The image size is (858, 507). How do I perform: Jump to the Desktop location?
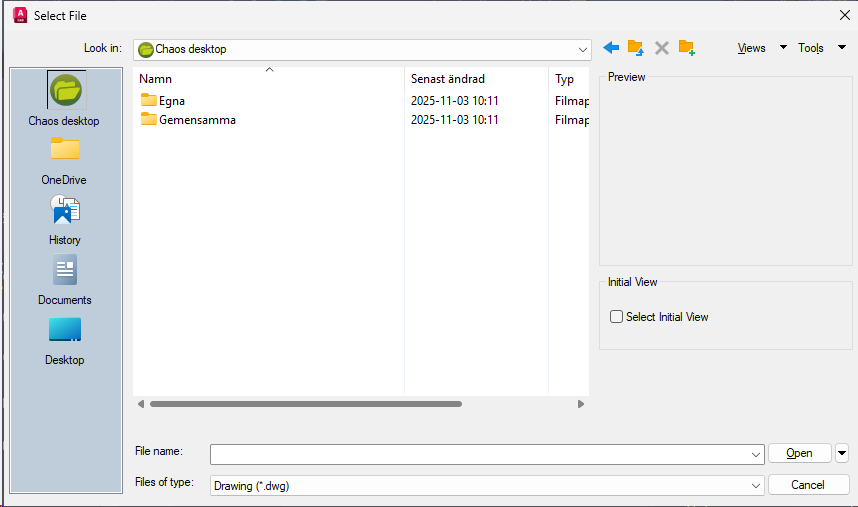64,340
